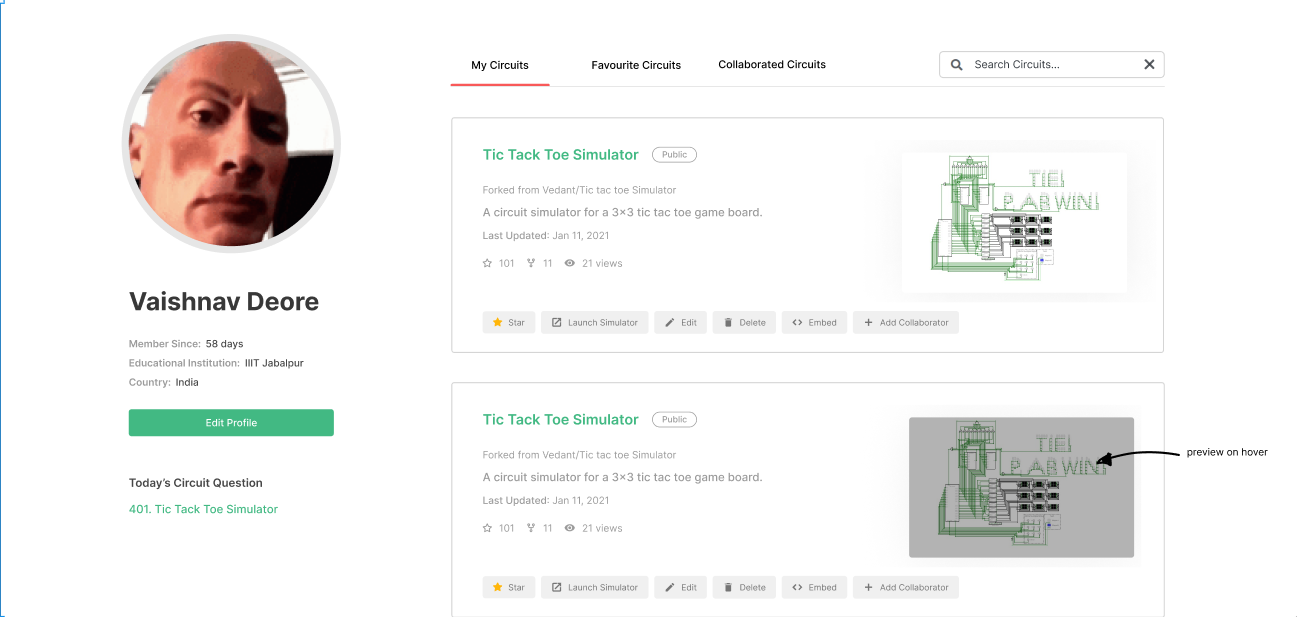Star the first Tic Tack Toe Simulator circuit
This screenshot has width=1297, height=617.
coord(509,322)
